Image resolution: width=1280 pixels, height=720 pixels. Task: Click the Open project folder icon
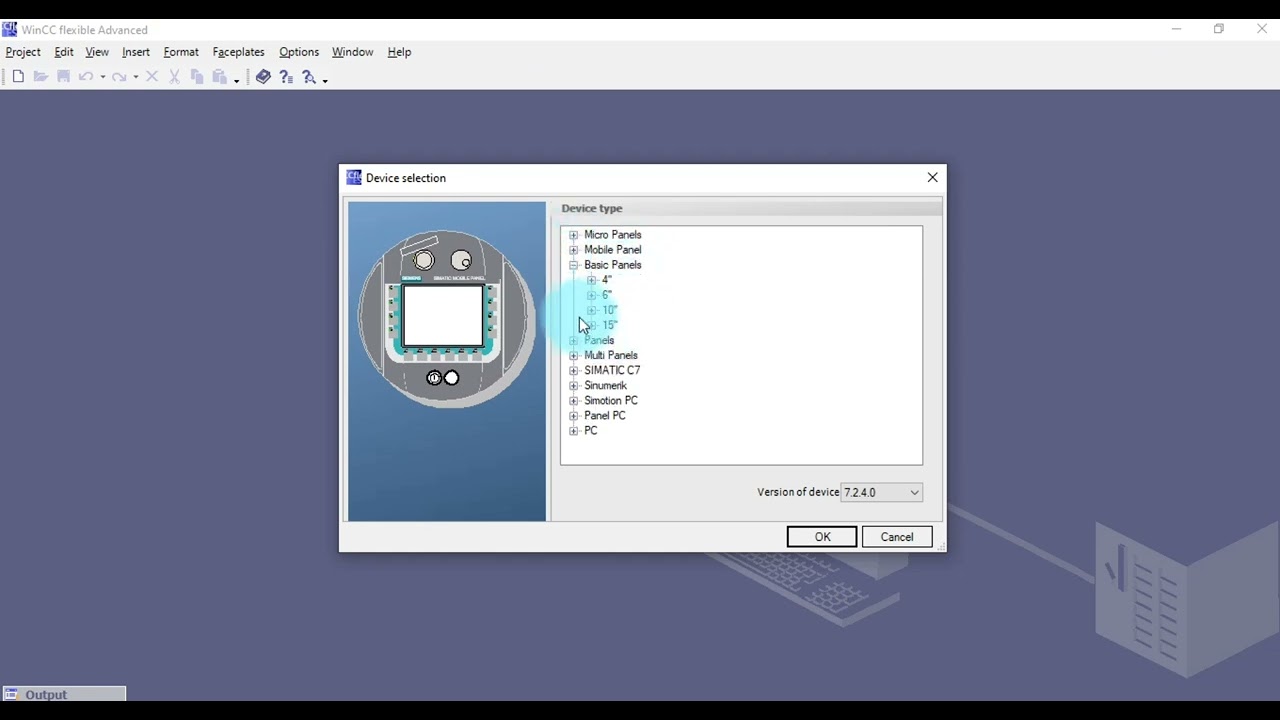pos(41,77)
